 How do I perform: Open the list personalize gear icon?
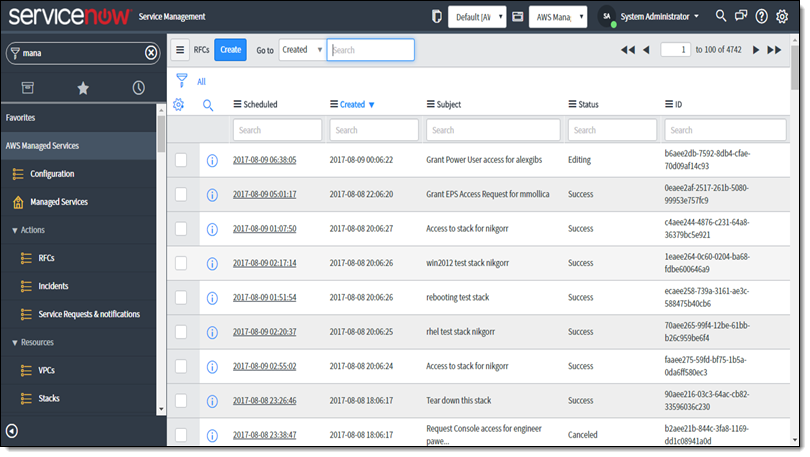point(179,104)
